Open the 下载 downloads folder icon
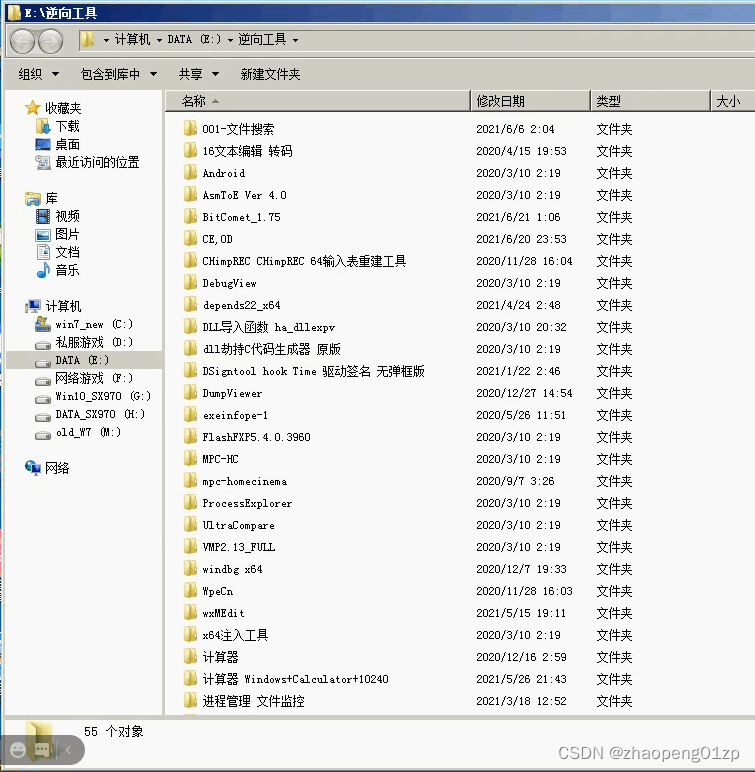The height and width of the screenshot is (772, 755). (43, 126)
